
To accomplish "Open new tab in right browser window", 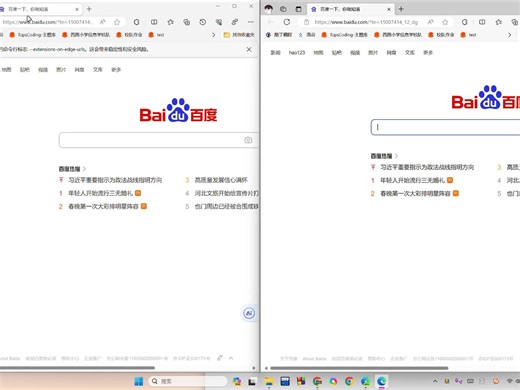I will (x=401, y=9).
